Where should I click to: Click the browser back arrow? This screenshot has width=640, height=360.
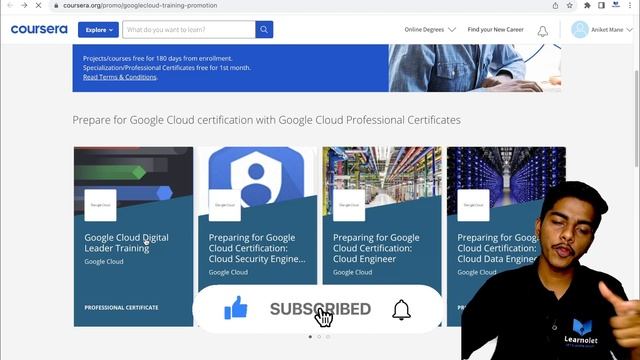[10, 5]
